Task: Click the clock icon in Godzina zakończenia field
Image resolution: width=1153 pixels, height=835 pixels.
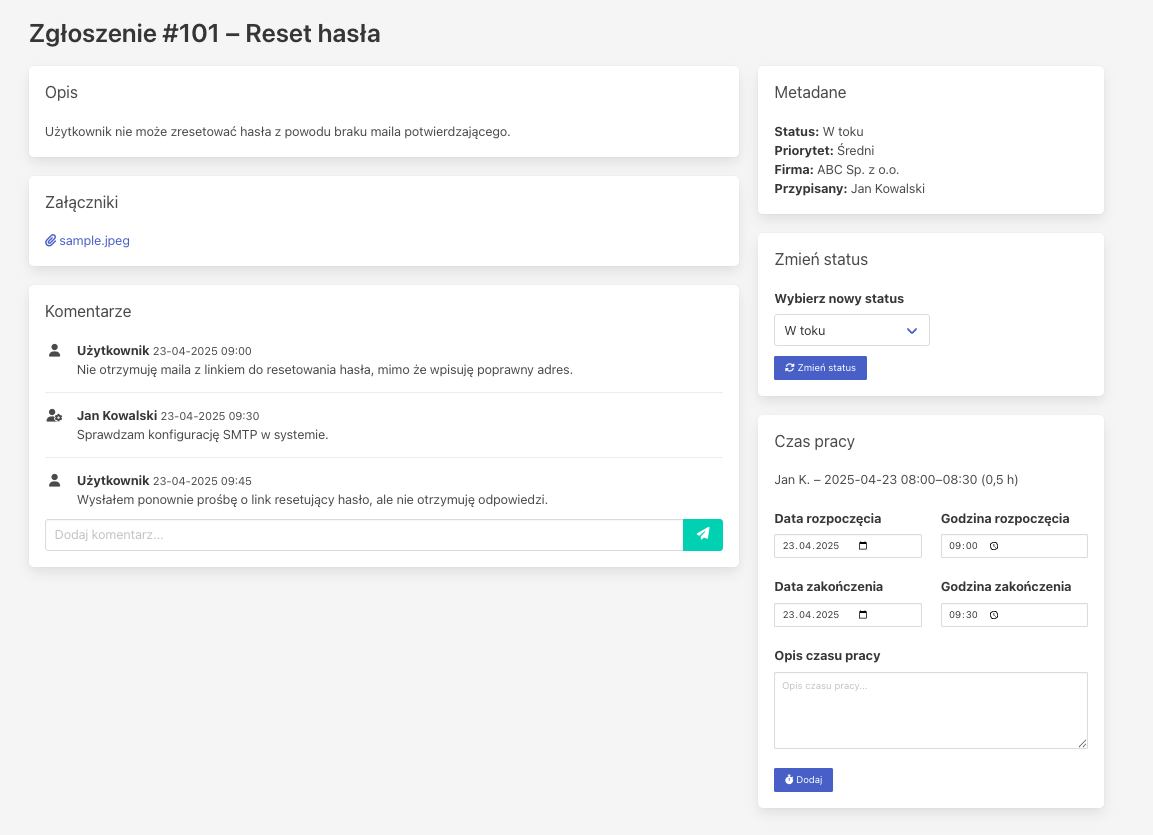Action: (993, 615)
